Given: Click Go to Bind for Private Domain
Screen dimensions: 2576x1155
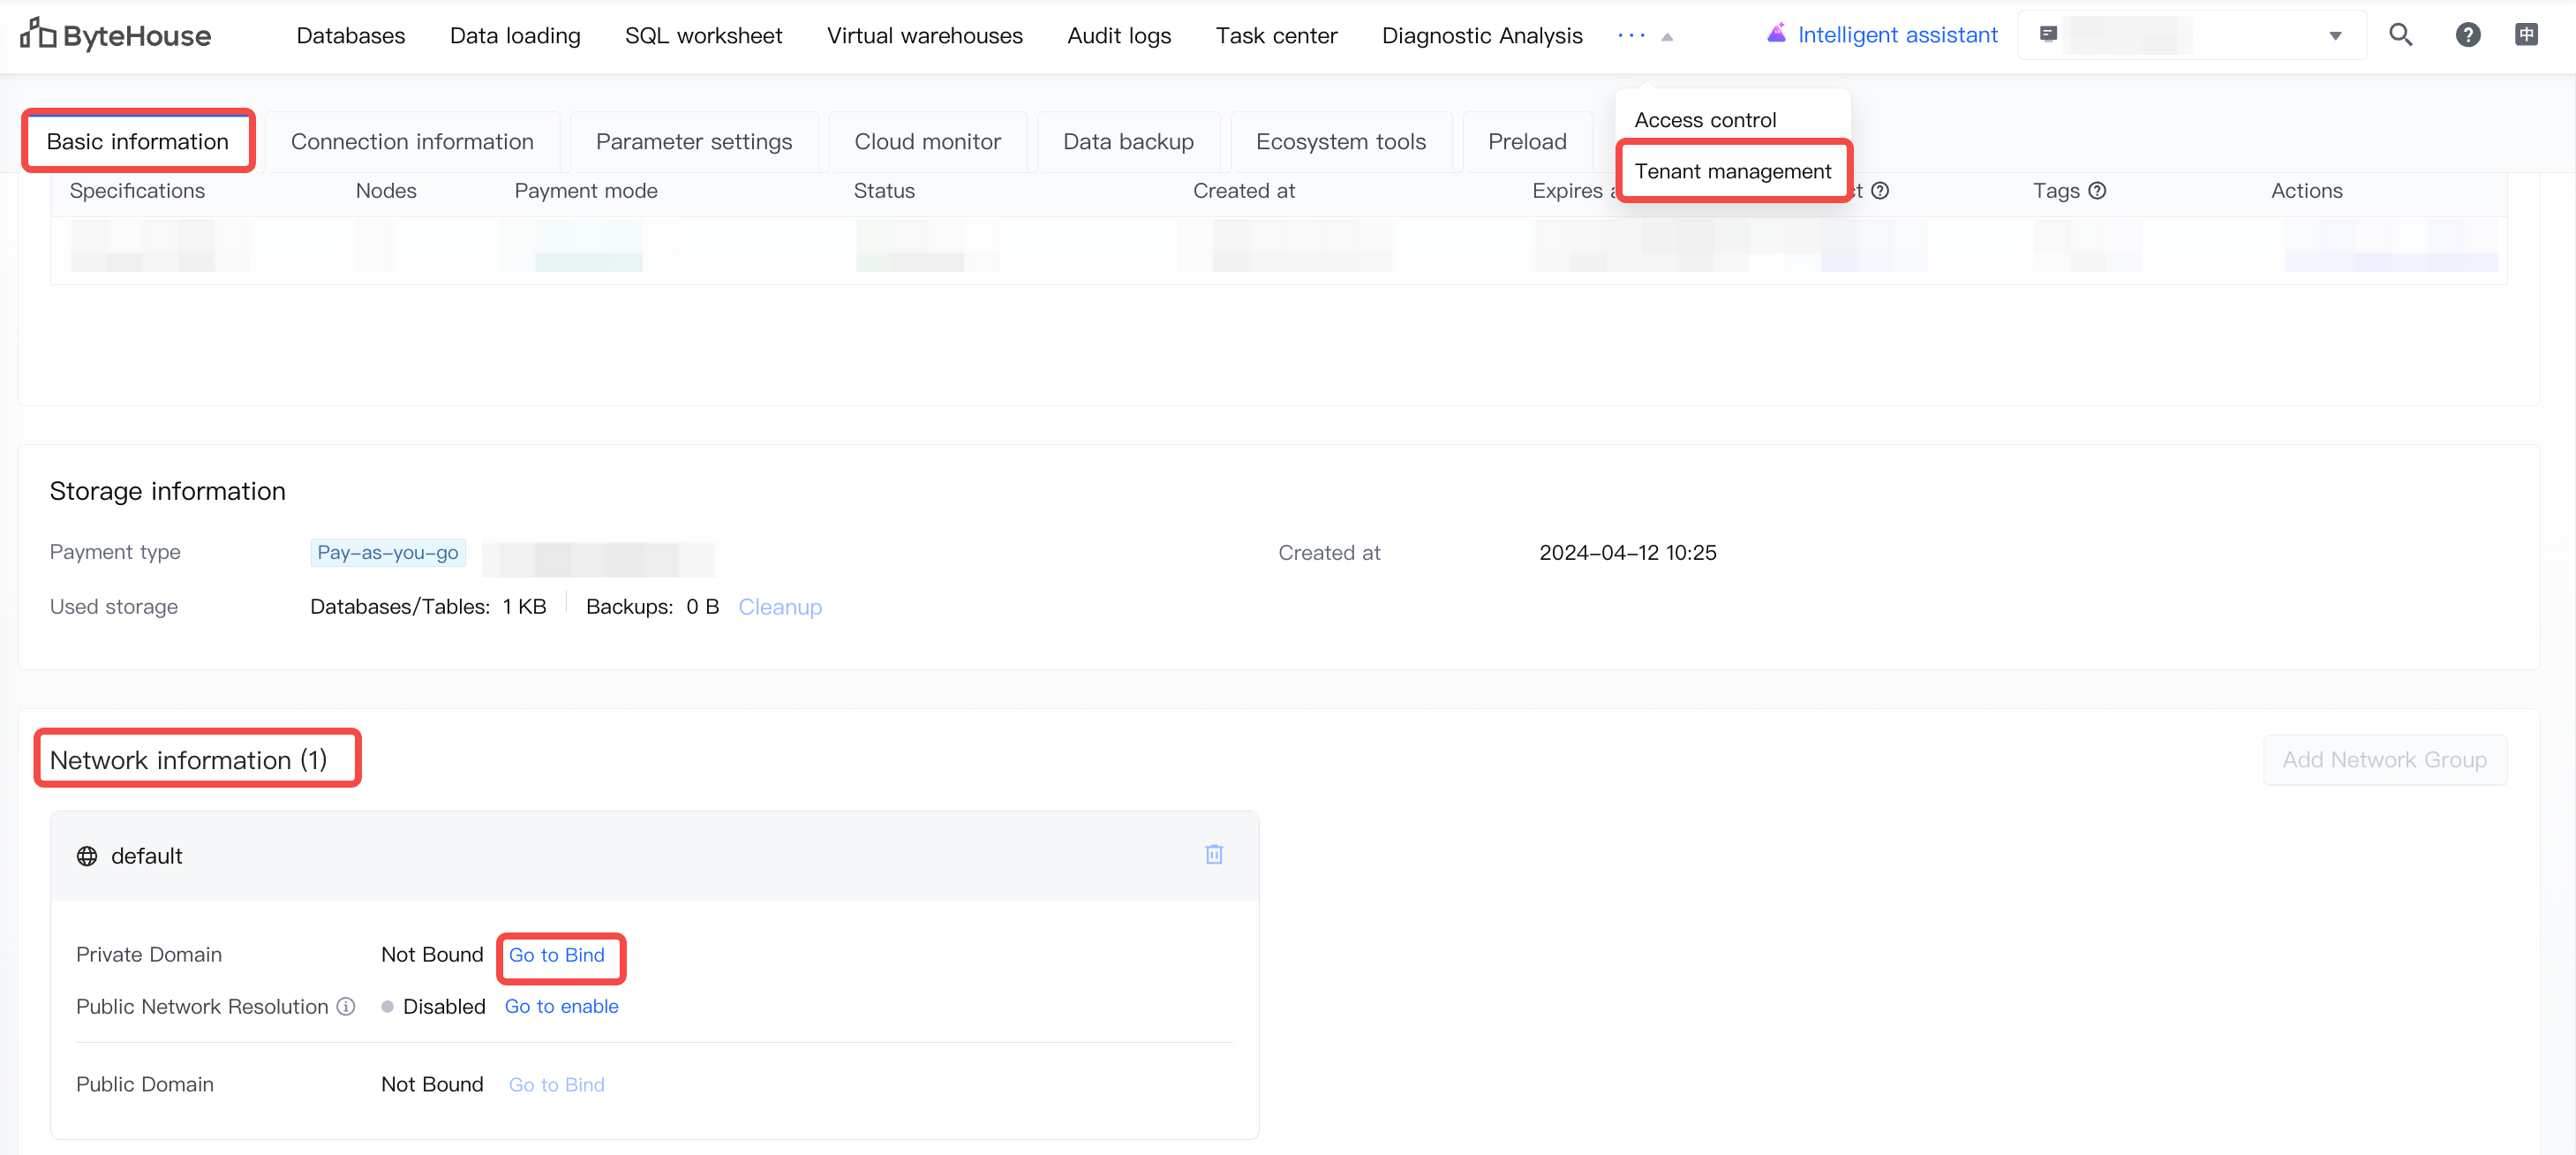Looking at the screenshot, I should pyautogui.click(x=557, y=955).
